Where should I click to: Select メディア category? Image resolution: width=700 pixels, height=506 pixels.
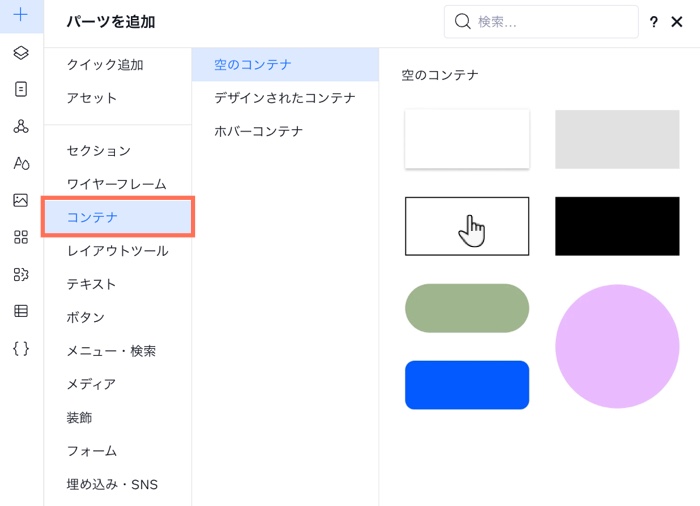point(91,384)
